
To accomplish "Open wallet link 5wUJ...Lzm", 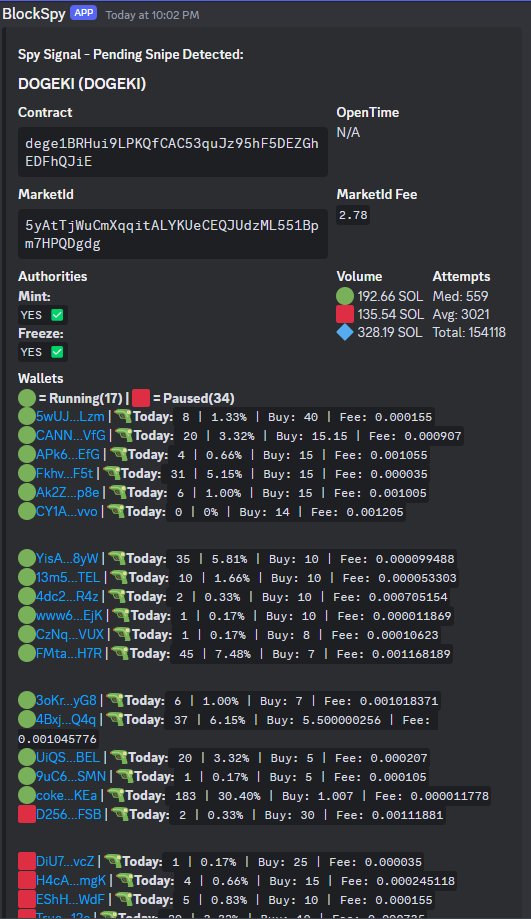I will [70, 417].
